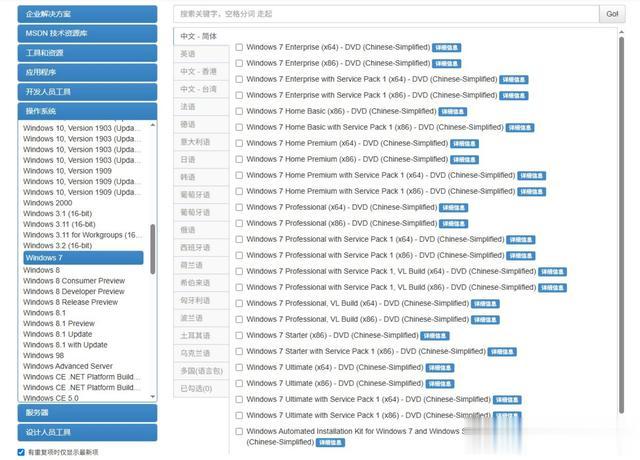Image resolution: width=640 pixels, height=460 pixels.
Task: Open the 中文 - 香港 language tab
Action: pyautogui.click(x=201, y=71)
